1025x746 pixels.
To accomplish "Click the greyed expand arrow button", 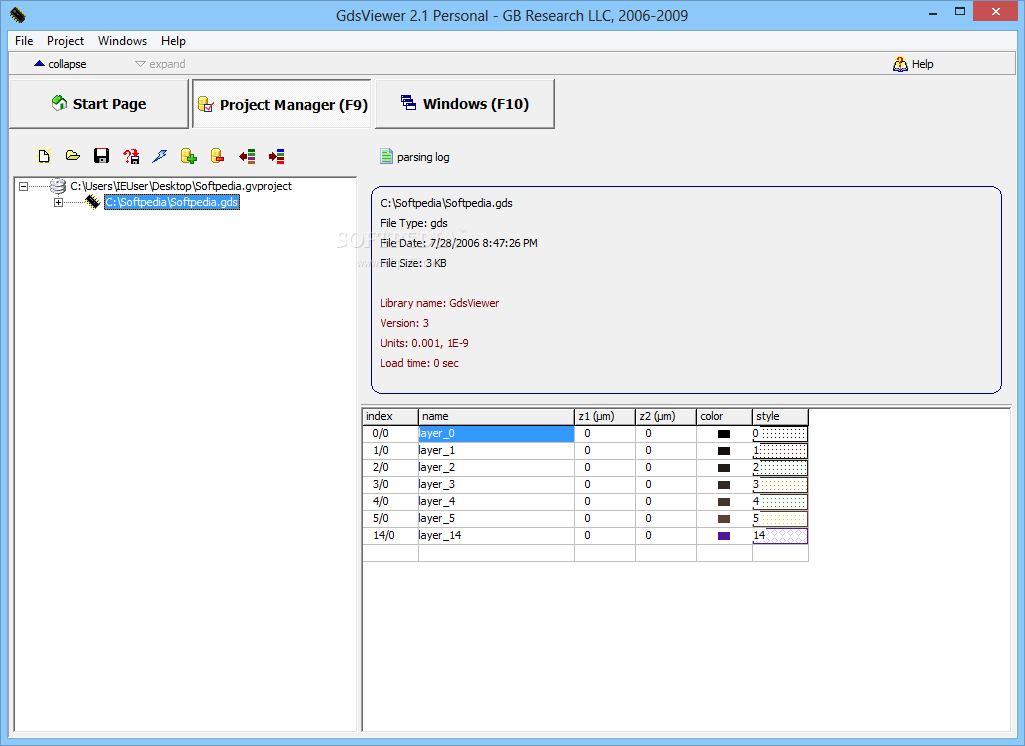I will [x=160, y=64].
